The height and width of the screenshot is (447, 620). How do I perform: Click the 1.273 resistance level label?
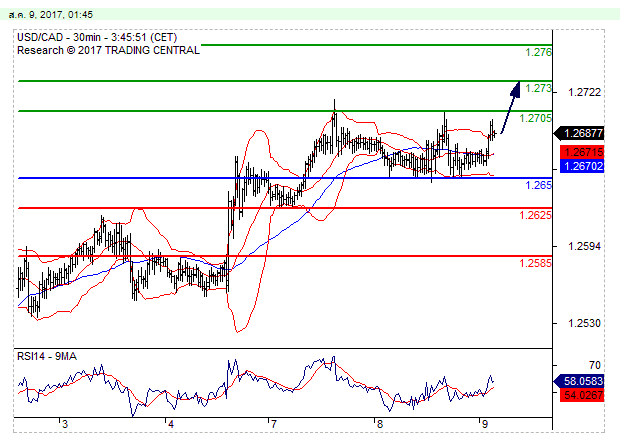coord(538,88)
